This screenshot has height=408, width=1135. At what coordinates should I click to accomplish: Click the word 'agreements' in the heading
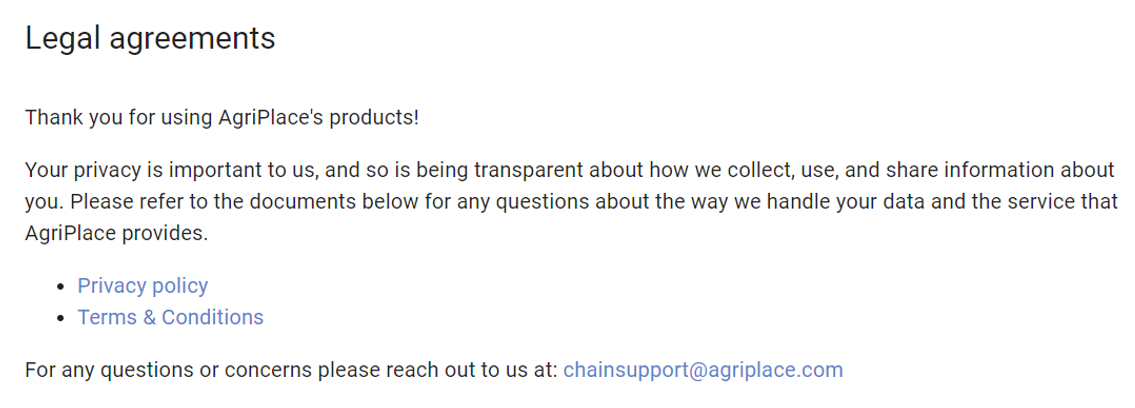193,40
